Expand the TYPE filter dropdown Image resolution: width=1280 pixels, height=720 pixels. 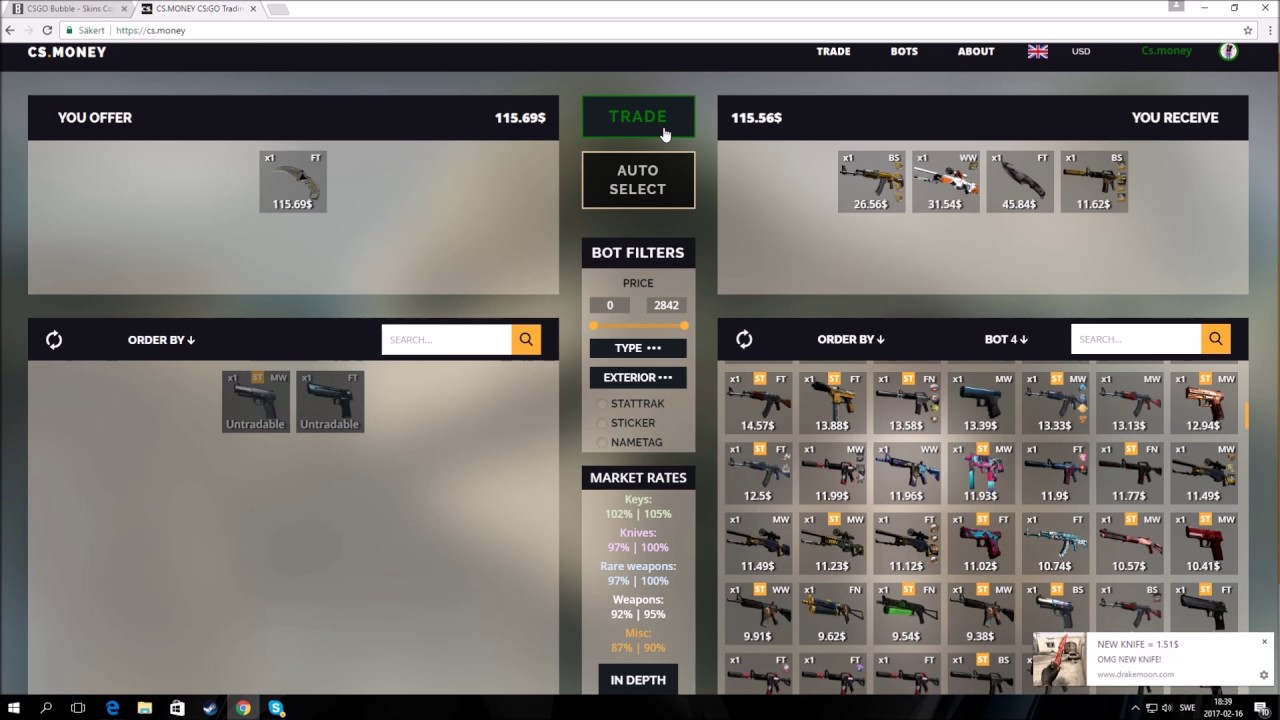[638, 348]
